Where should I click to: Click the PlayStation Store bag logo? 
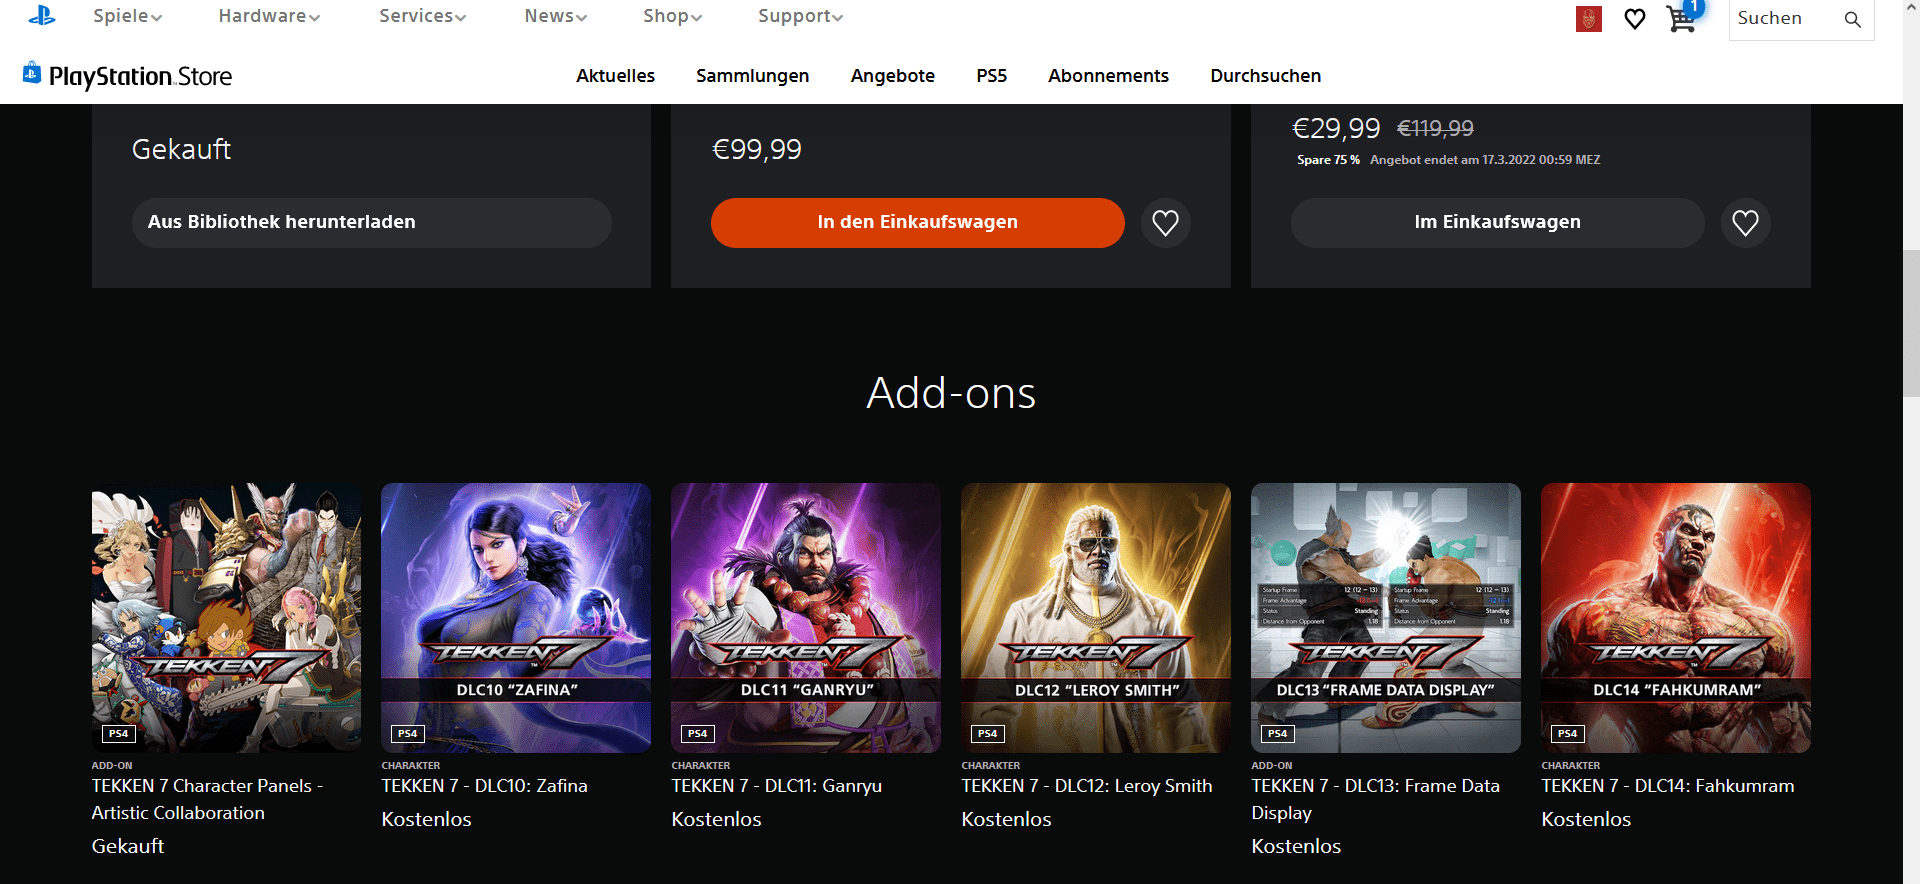pyautogui.click(x=32, y=72)
